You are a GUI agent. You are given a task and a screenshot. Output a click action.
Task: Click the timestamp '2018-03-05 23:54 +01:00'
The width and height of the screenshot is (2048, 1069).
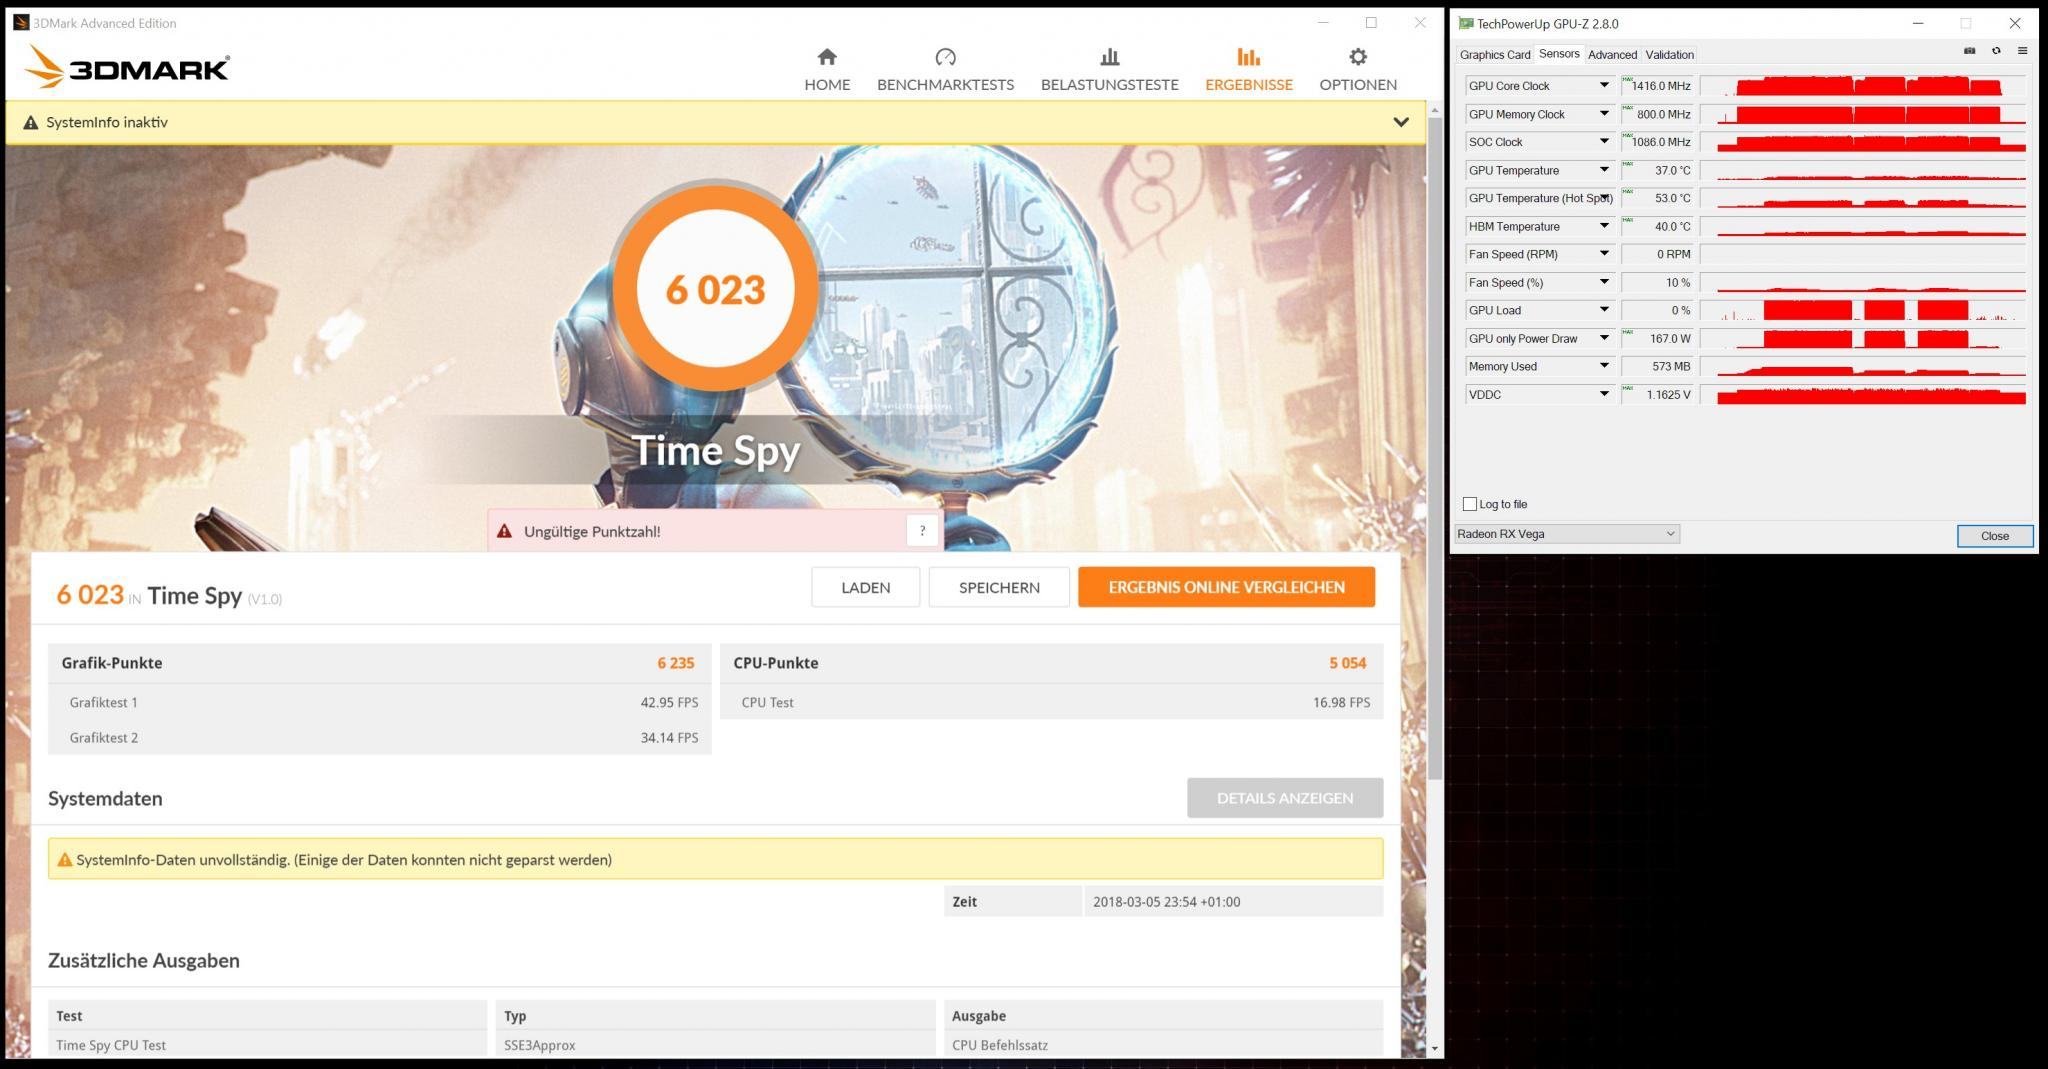[1166, 901]
